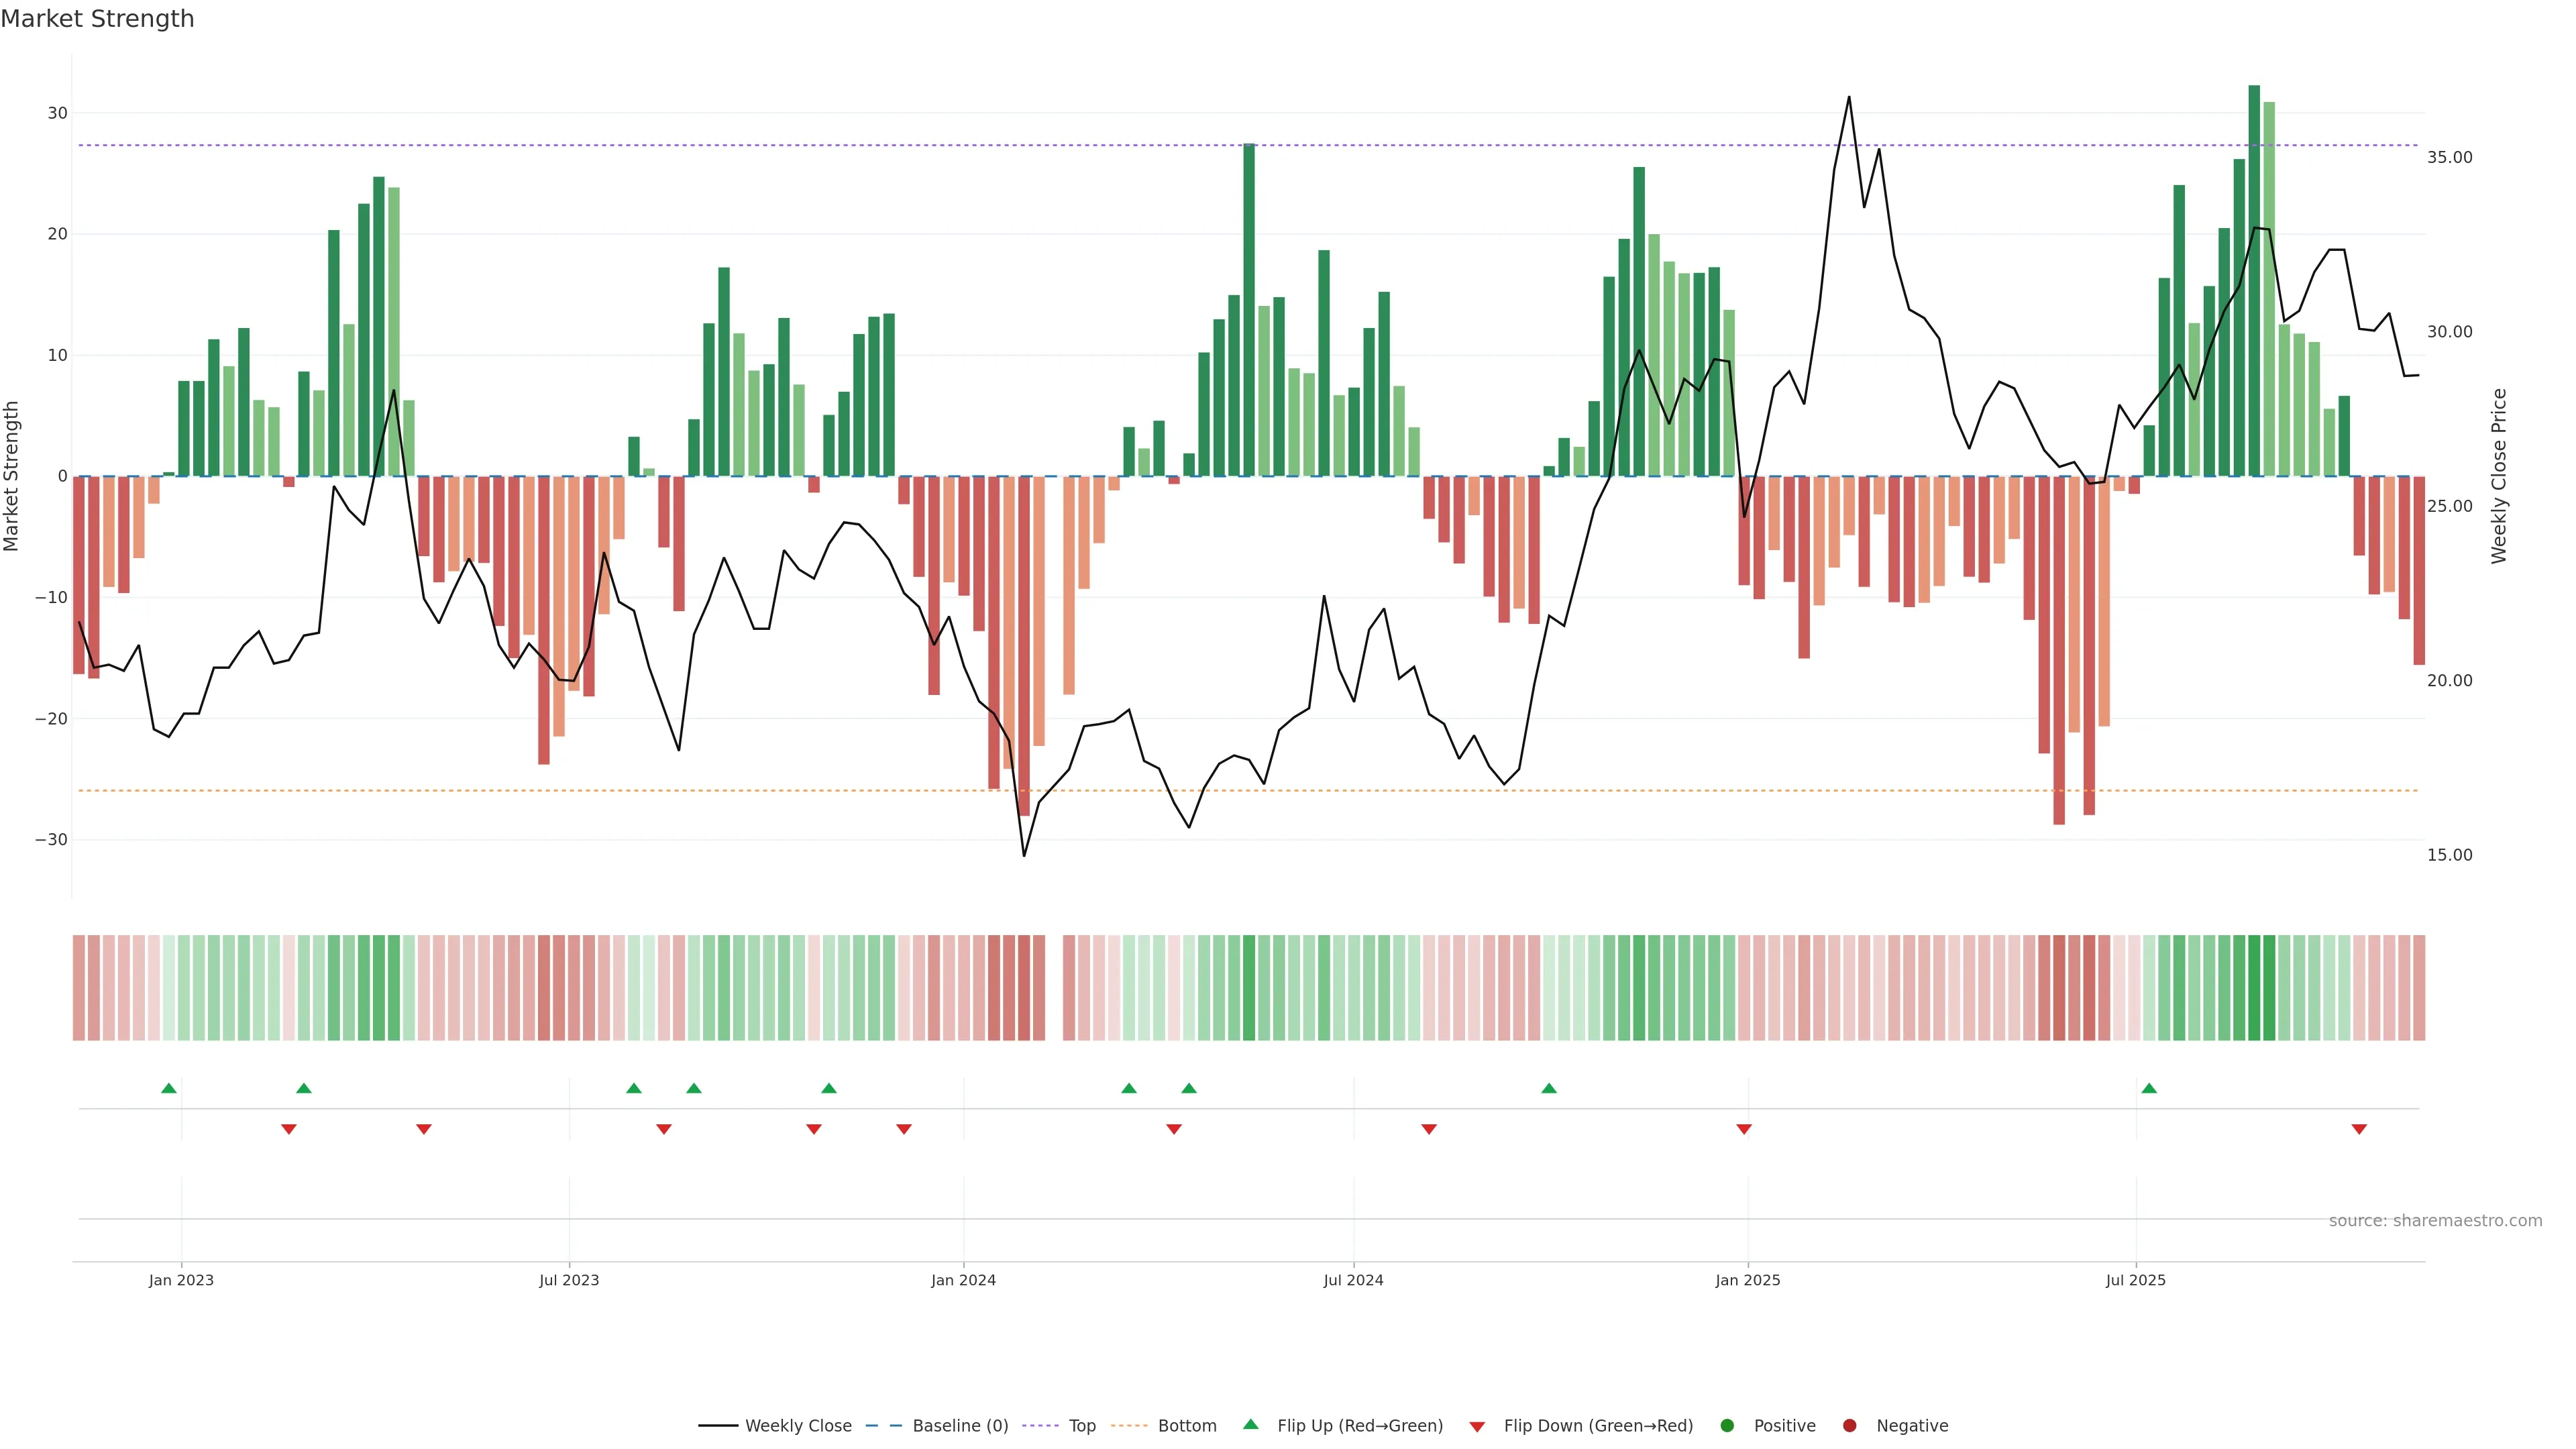
Task: Click the Positive green circle legend icon
Action: point(1727,1425)
